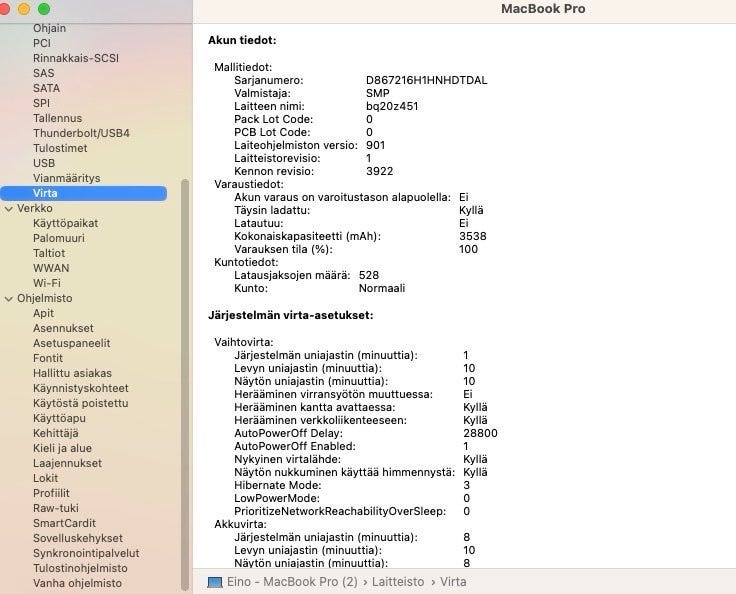Select SPI in sidebar
This screenshot has height=594, width=736.
(x=41, y=103)
